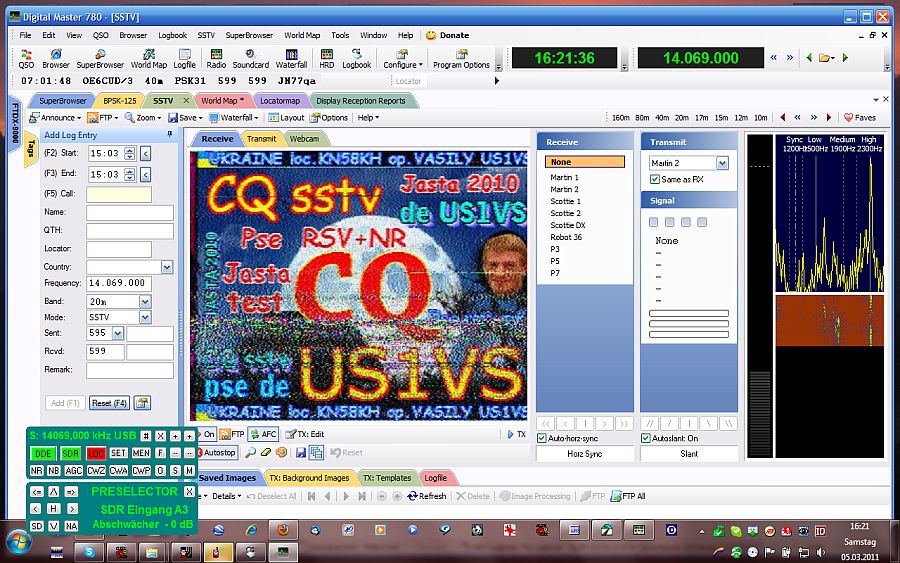Open the Mode dropdown showing SSTV
Screen dimensions: 900x563
tap(145, 317)
